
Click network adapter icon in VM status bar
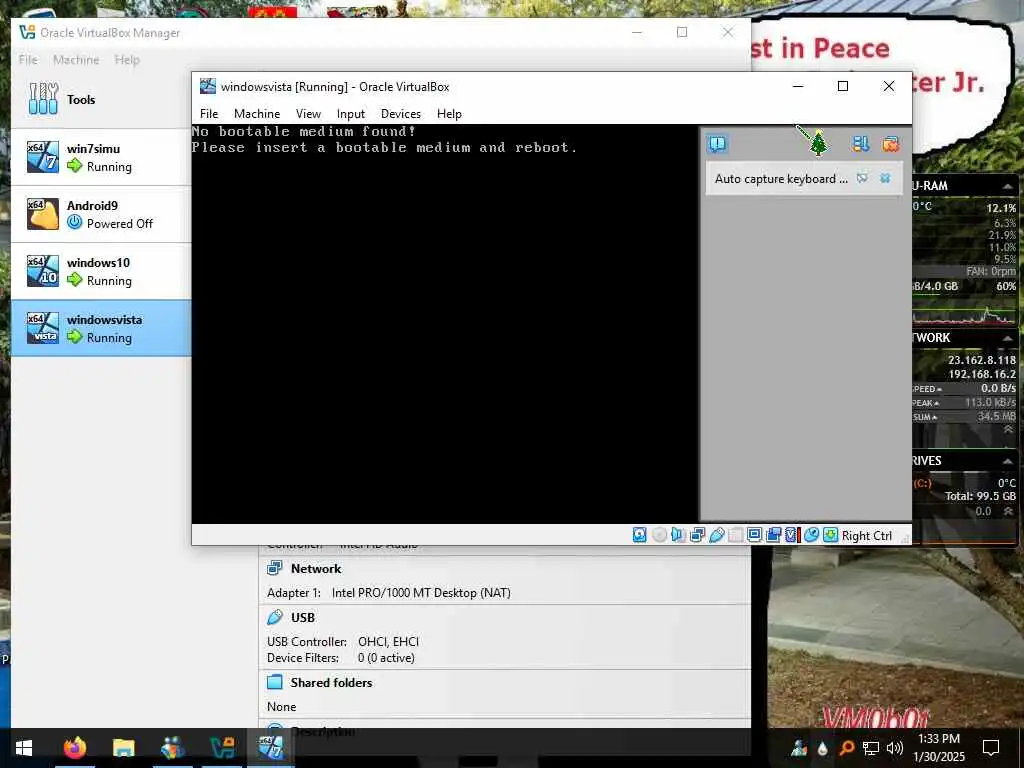[x=697, y=535]
